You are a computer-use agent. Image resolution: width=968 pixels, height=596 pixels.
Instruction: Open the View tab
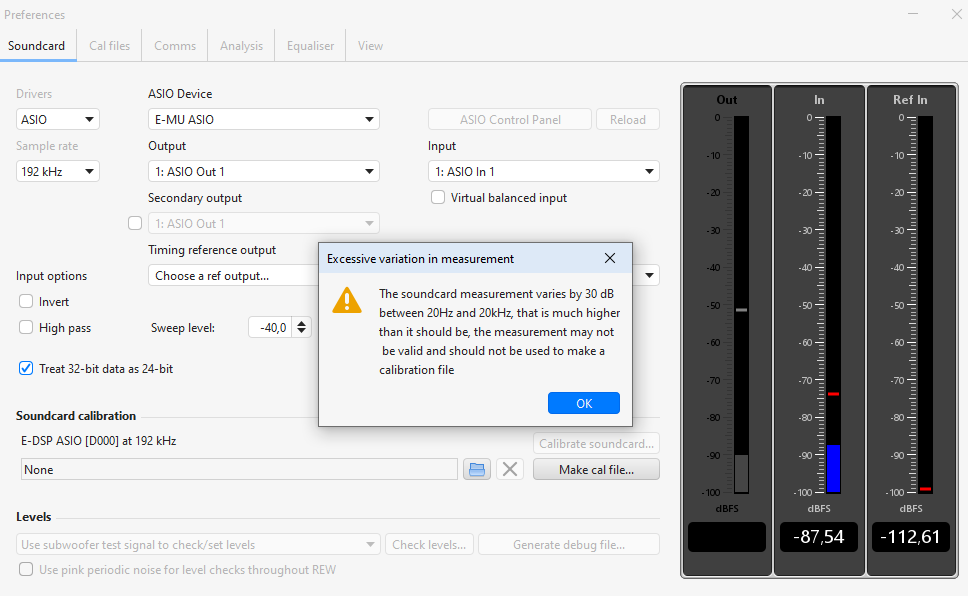370,46
